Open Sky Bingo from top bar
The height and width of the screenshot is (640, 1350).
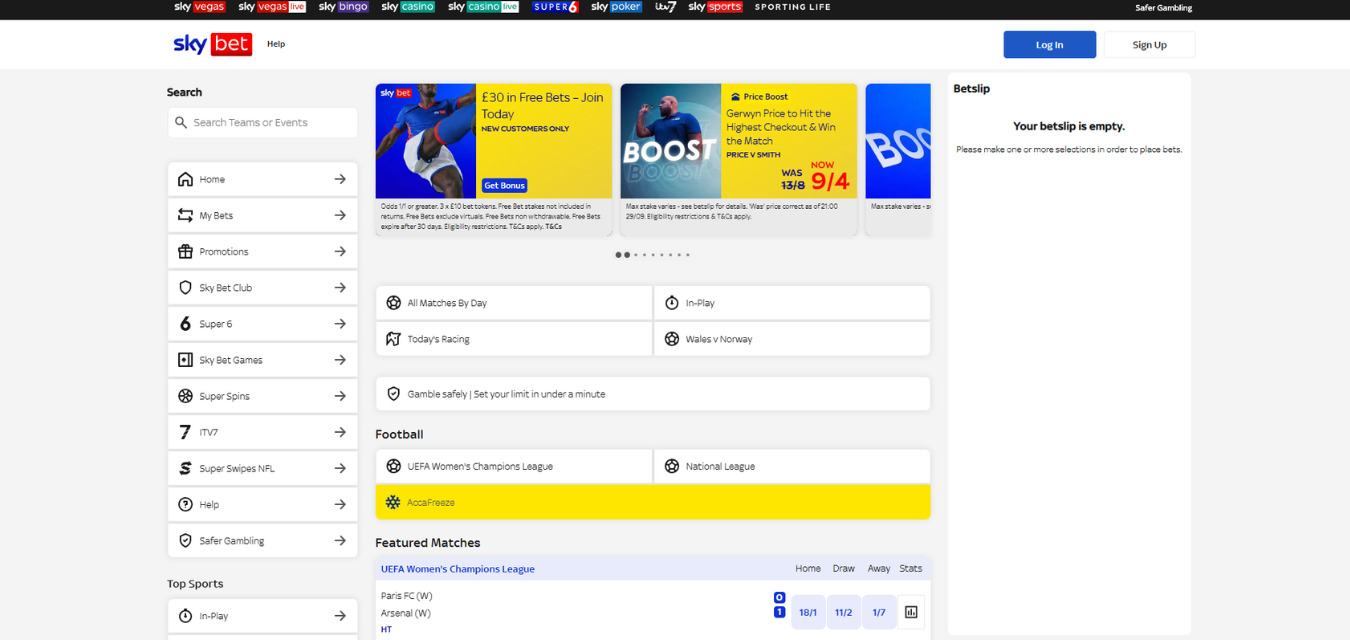(343, 7)
